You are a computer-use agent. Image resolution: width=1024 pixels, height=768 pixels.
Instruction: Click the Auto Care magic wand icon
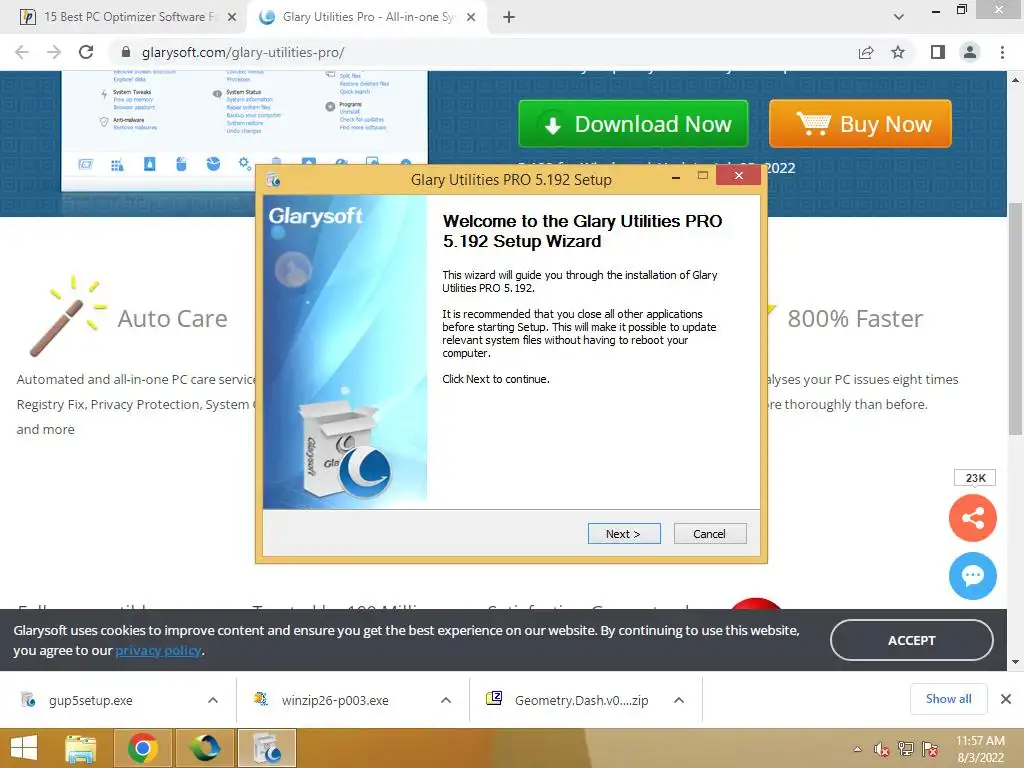point(68,316)
